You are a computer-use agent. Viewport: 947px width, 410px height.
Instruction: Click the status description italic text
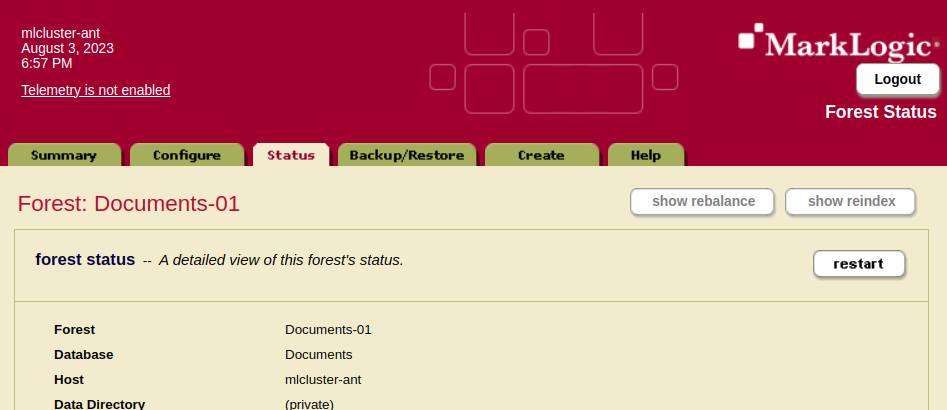[281, 260]
